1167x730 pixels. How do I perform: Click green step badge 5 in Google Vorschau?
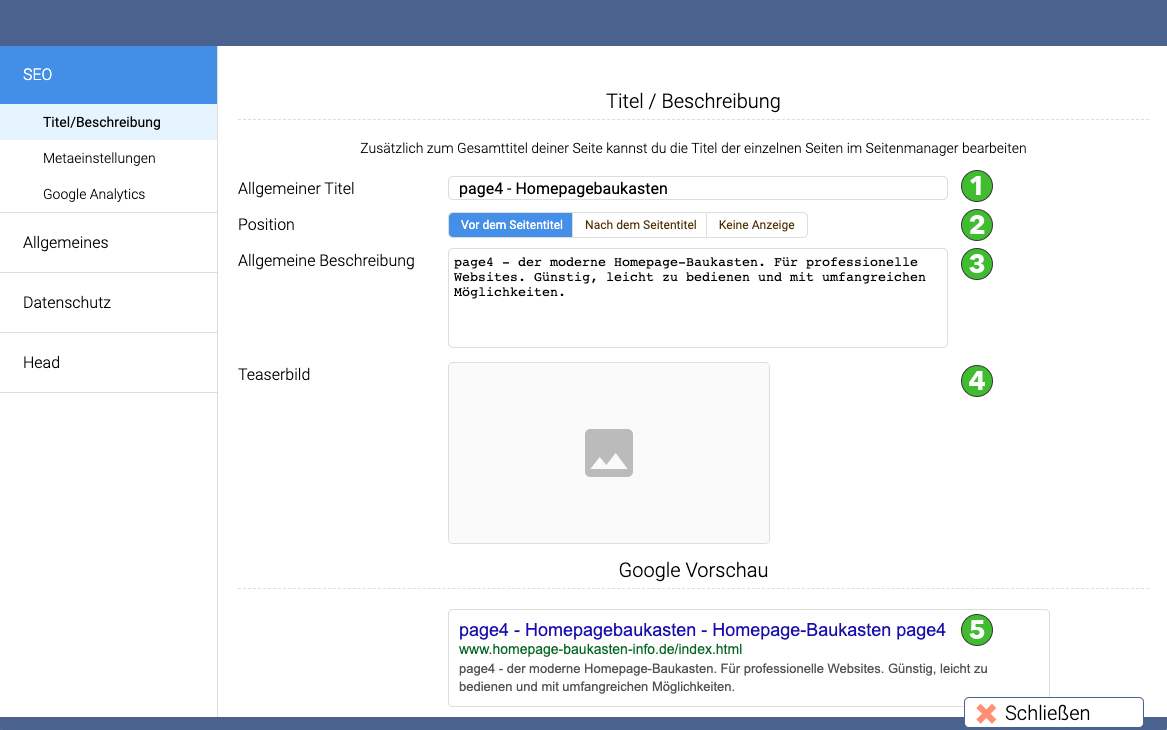click(x=976, y=630)
